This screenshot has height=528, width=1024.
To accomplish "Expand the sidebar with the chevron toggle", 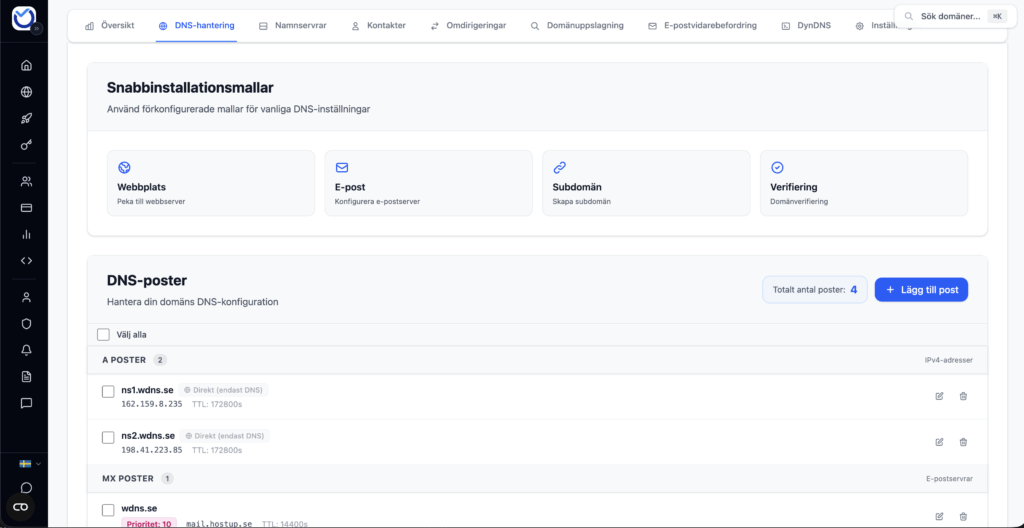I will tap(38, 29).
